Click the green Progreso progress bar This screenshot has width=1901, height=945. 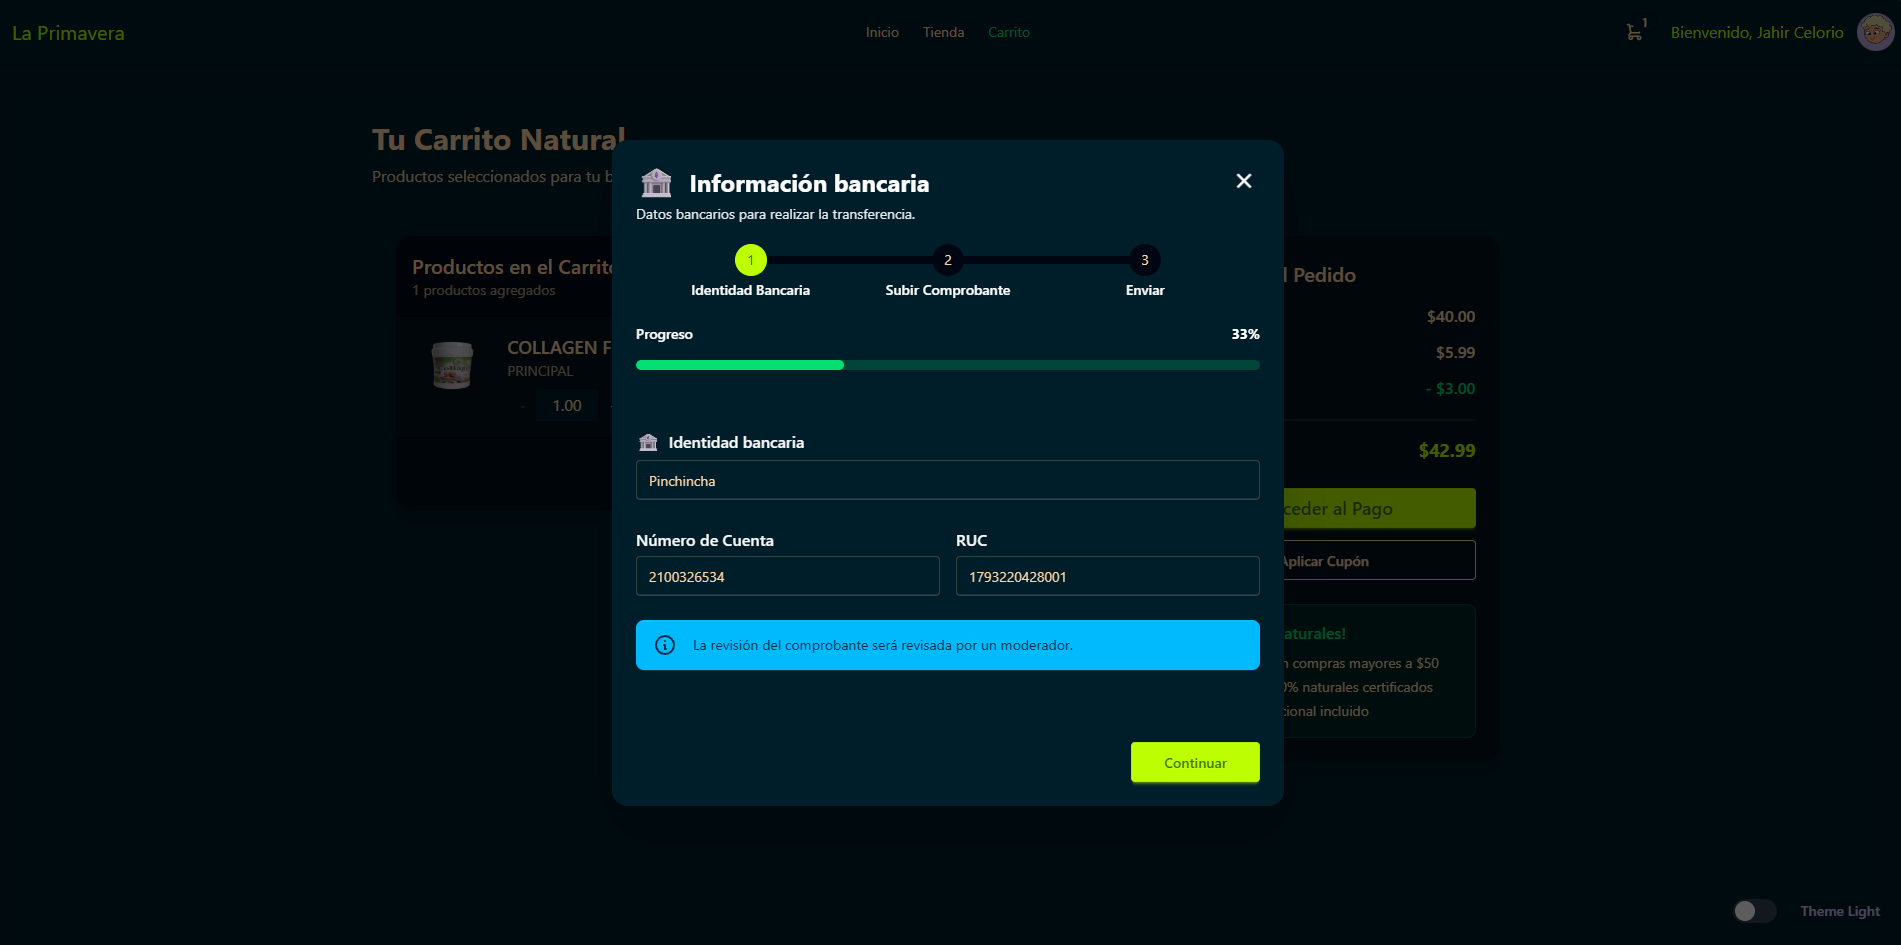947,365
